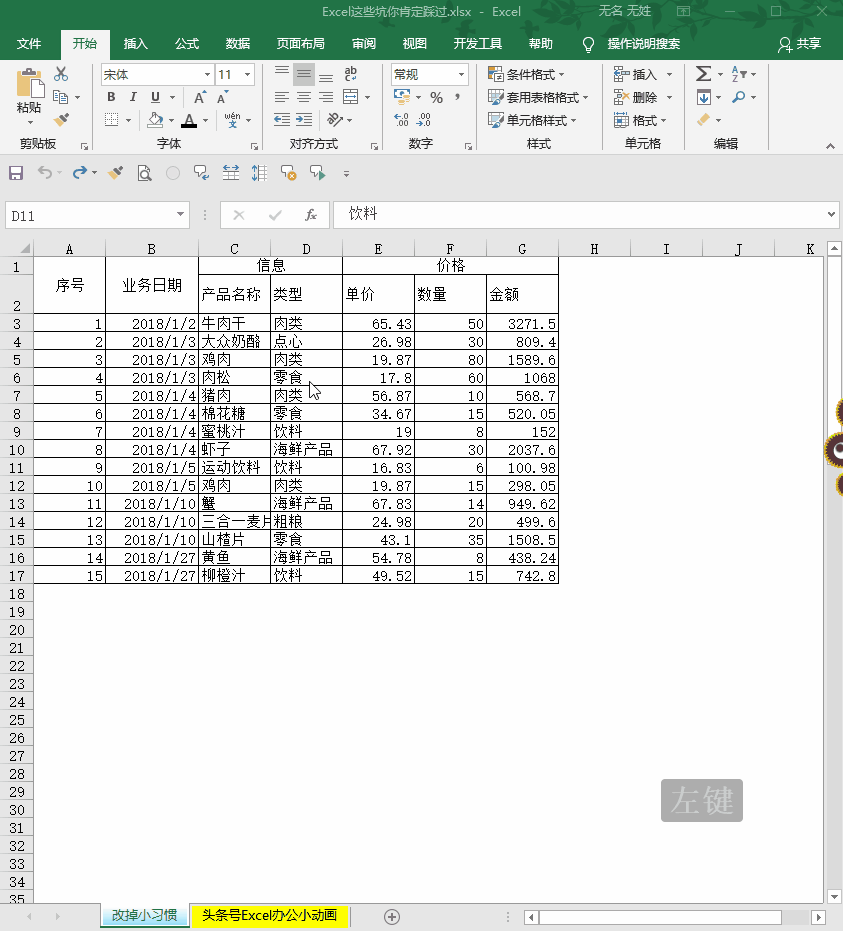Switch to the 公式 tab
843x931 pixels.
[186, 44]
